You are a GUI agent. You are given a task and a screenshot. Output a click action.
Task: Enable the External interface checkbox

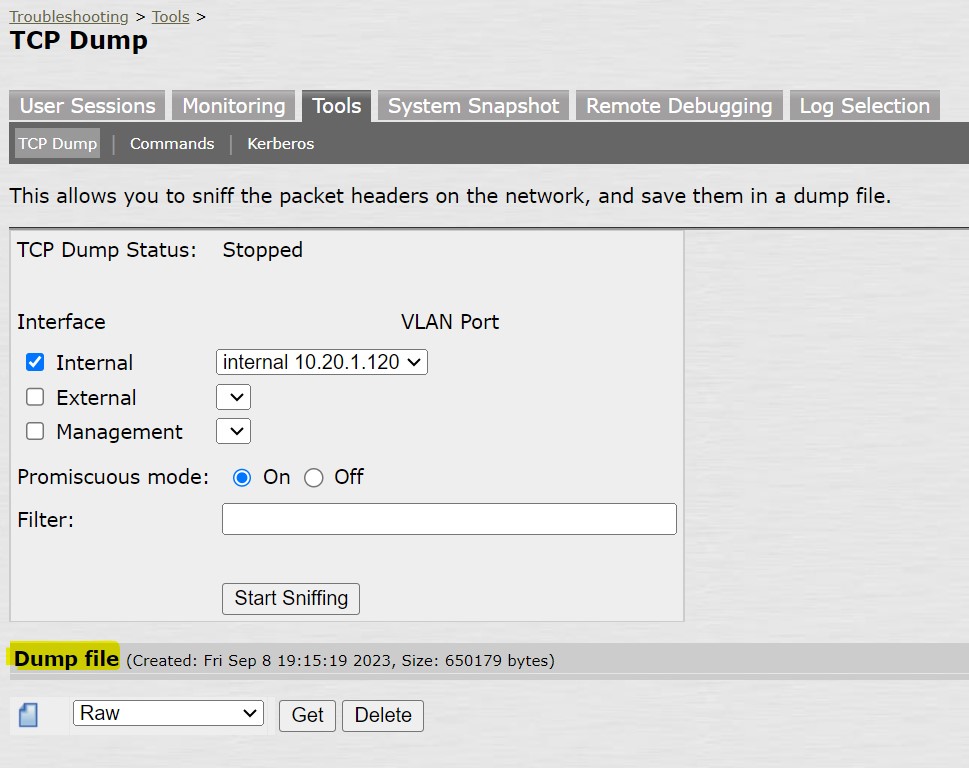(35, 397)
